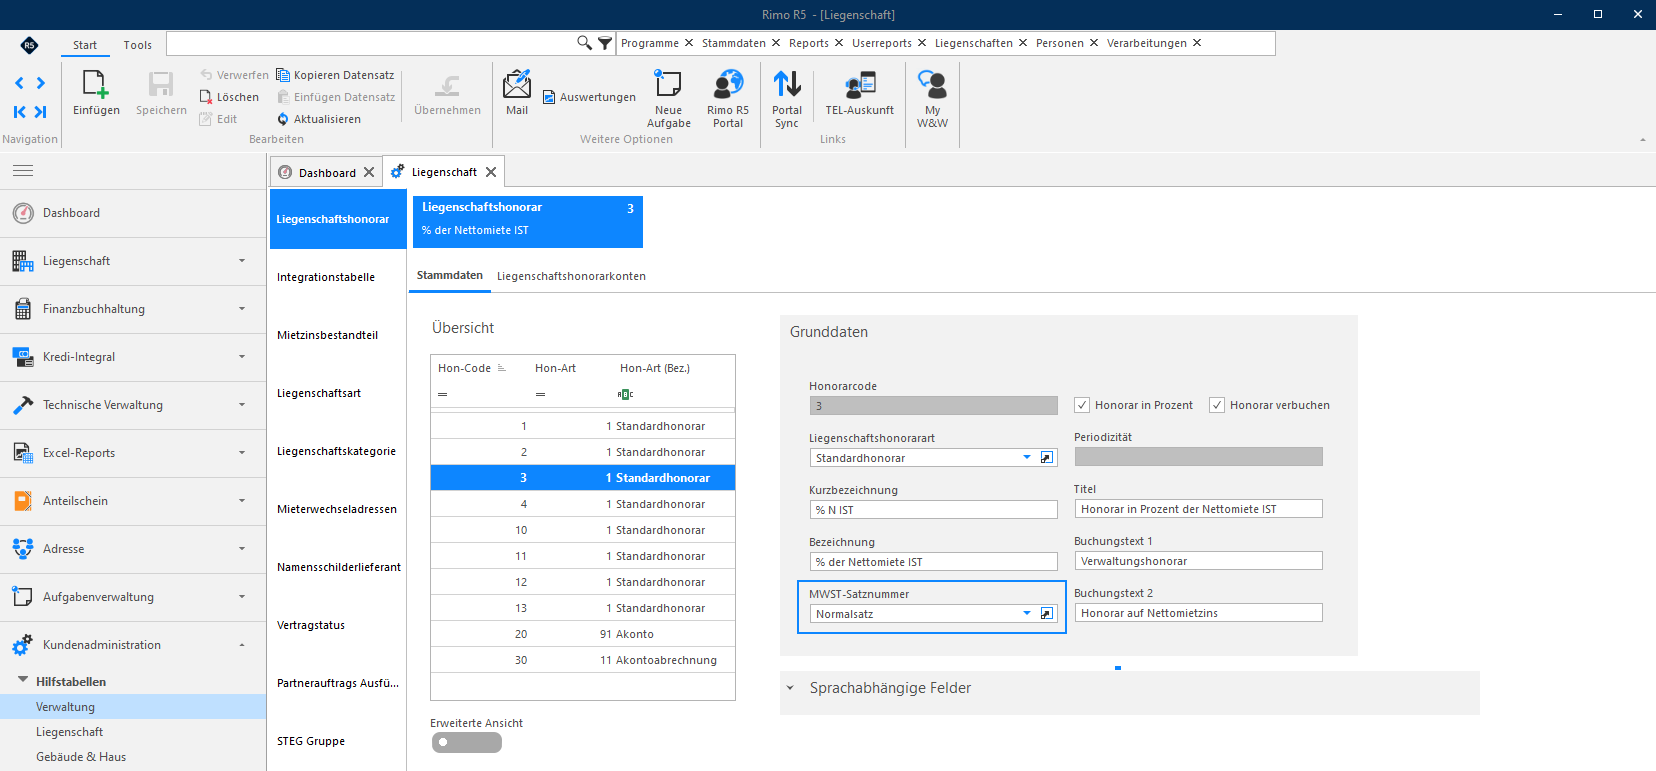The height and width of the screenshot is (771, 1656).
Task: Select Verwaltung under Hilfstabellen
Action: click(x=133, y=707)
